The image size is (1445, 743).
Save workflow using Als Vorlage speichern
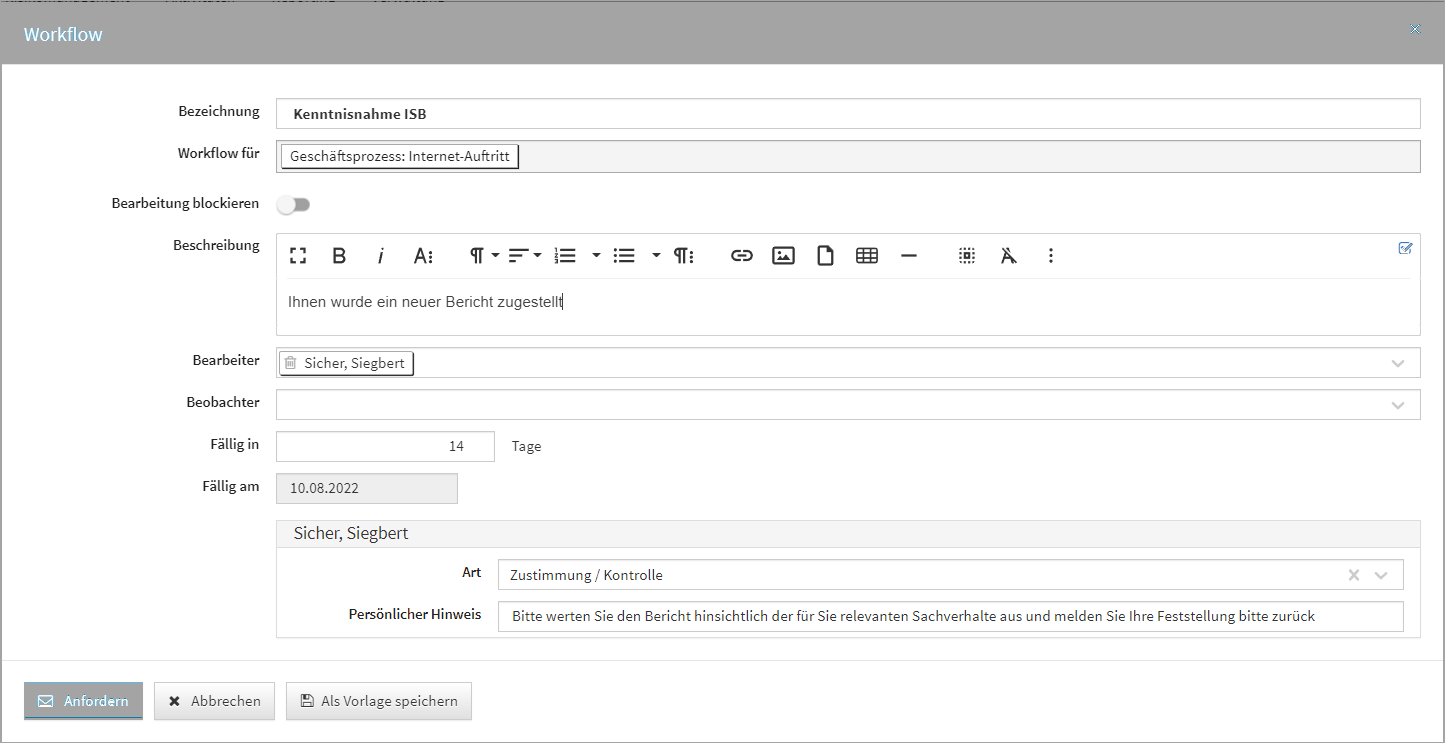coord(378,701)
